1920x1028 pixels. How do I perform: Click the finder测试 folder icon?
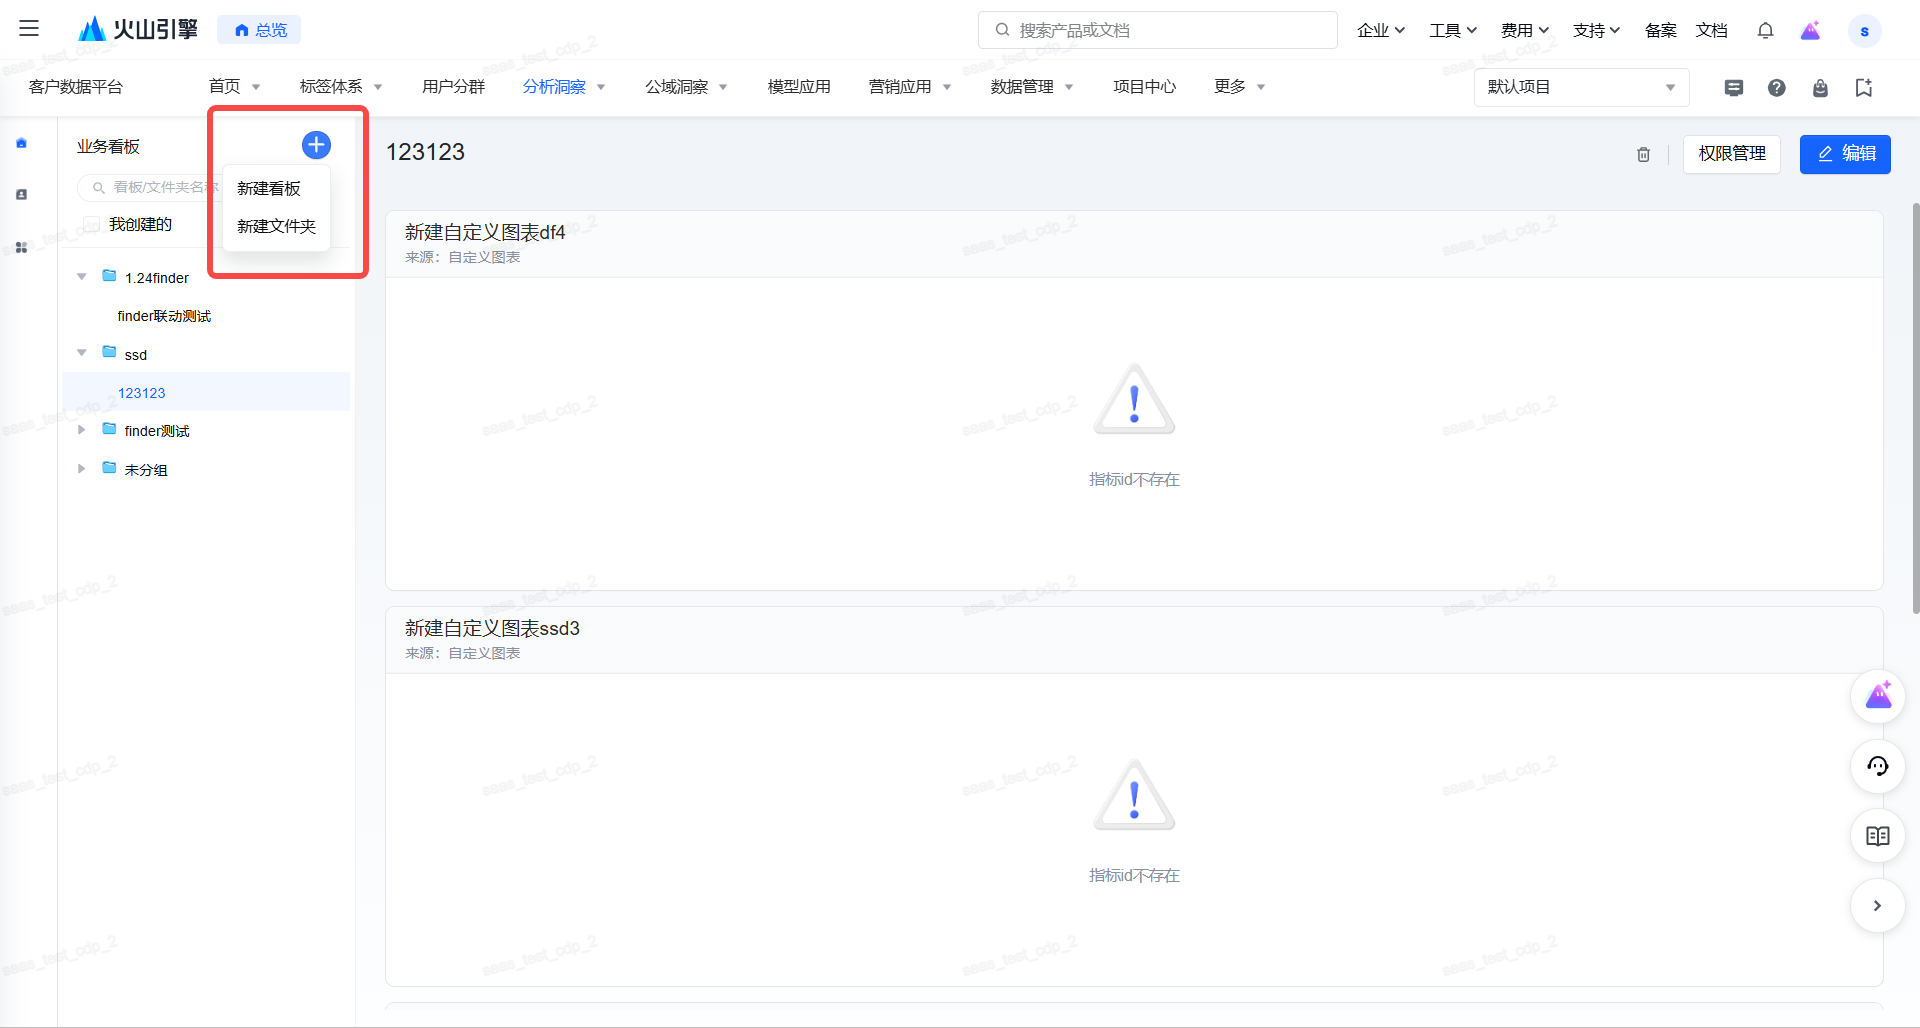click(x=109, y=429)
